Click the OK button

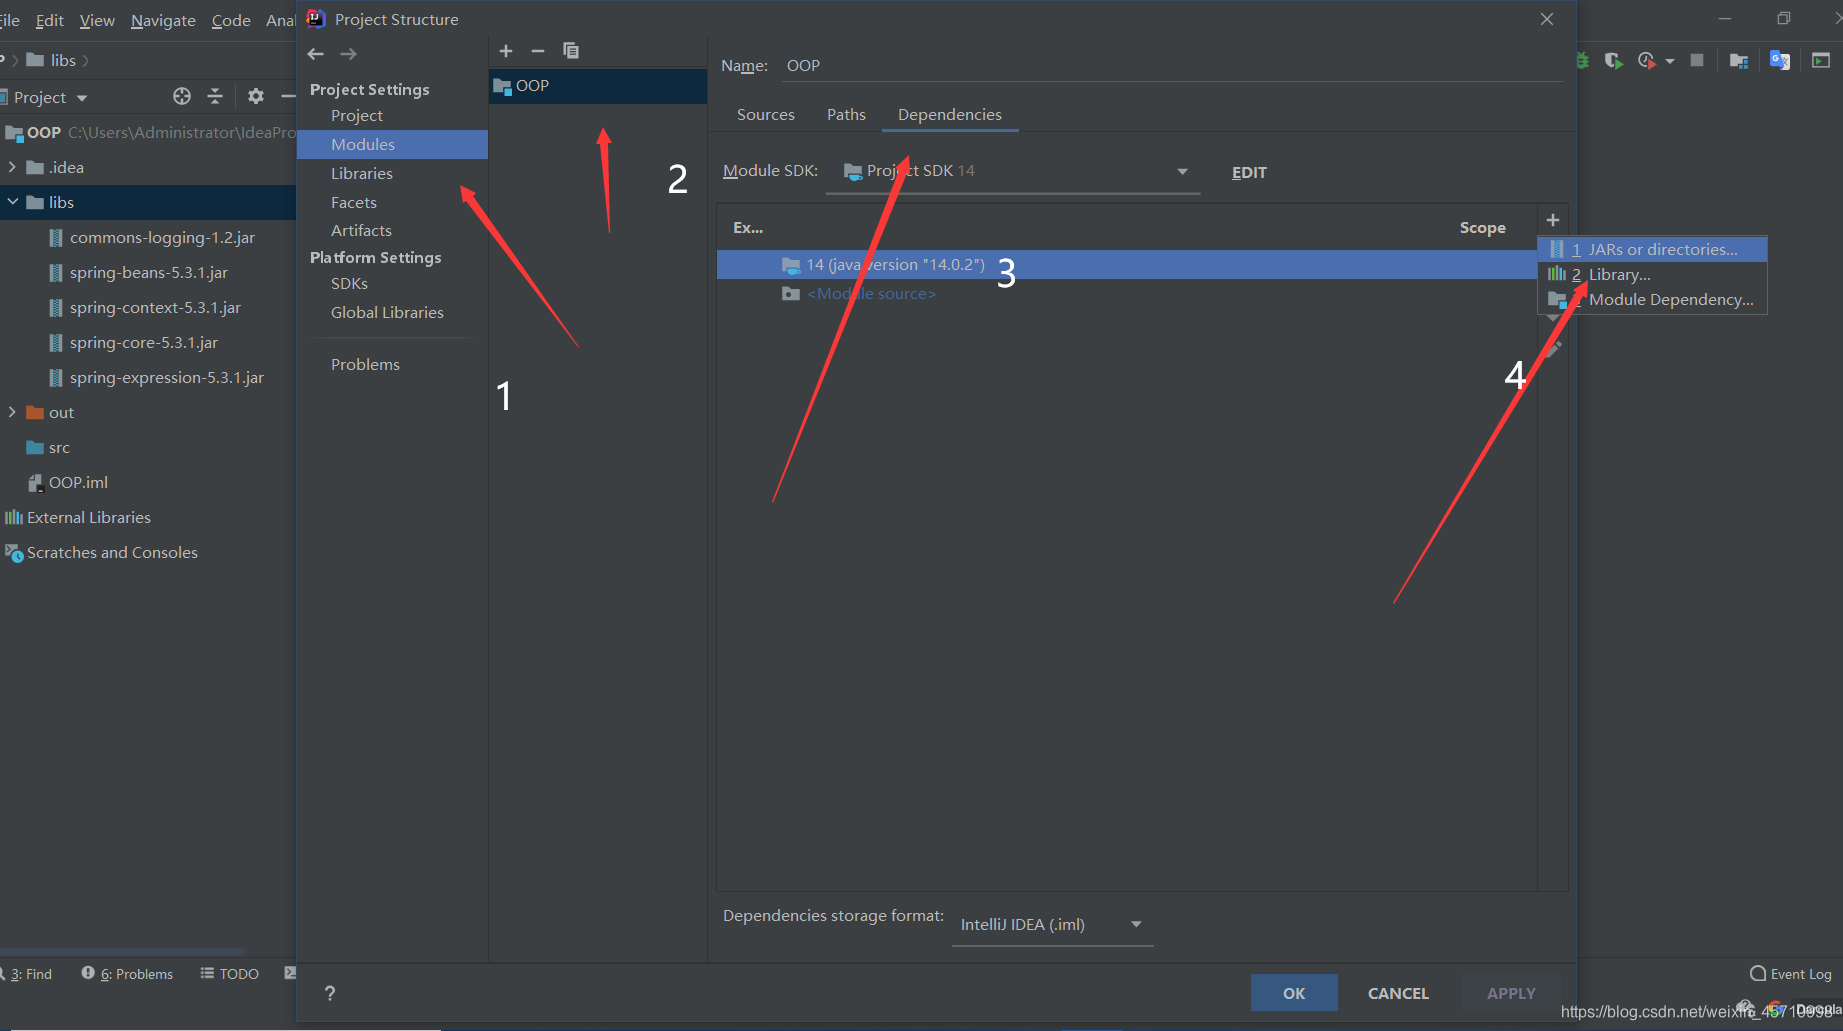(x=1294, y=993)
